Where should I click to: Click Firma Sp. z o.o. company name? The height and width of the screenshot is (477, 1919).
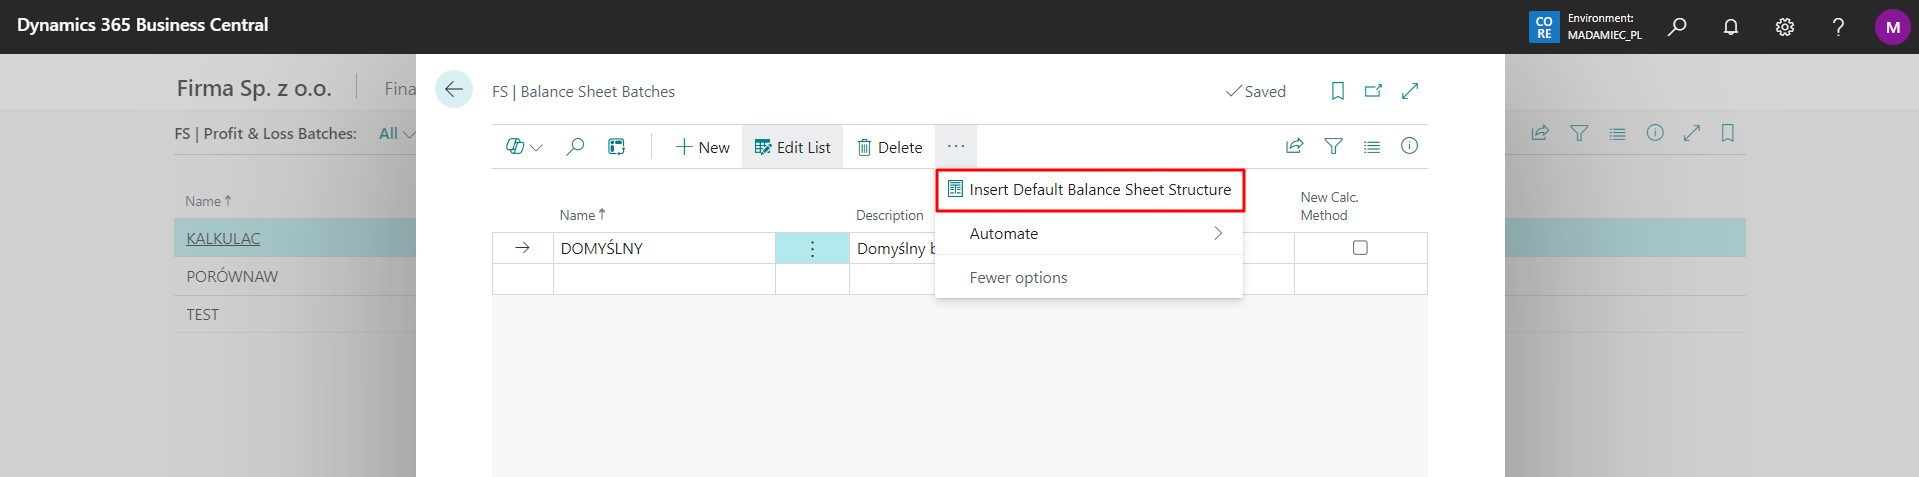tap(254, 88)
